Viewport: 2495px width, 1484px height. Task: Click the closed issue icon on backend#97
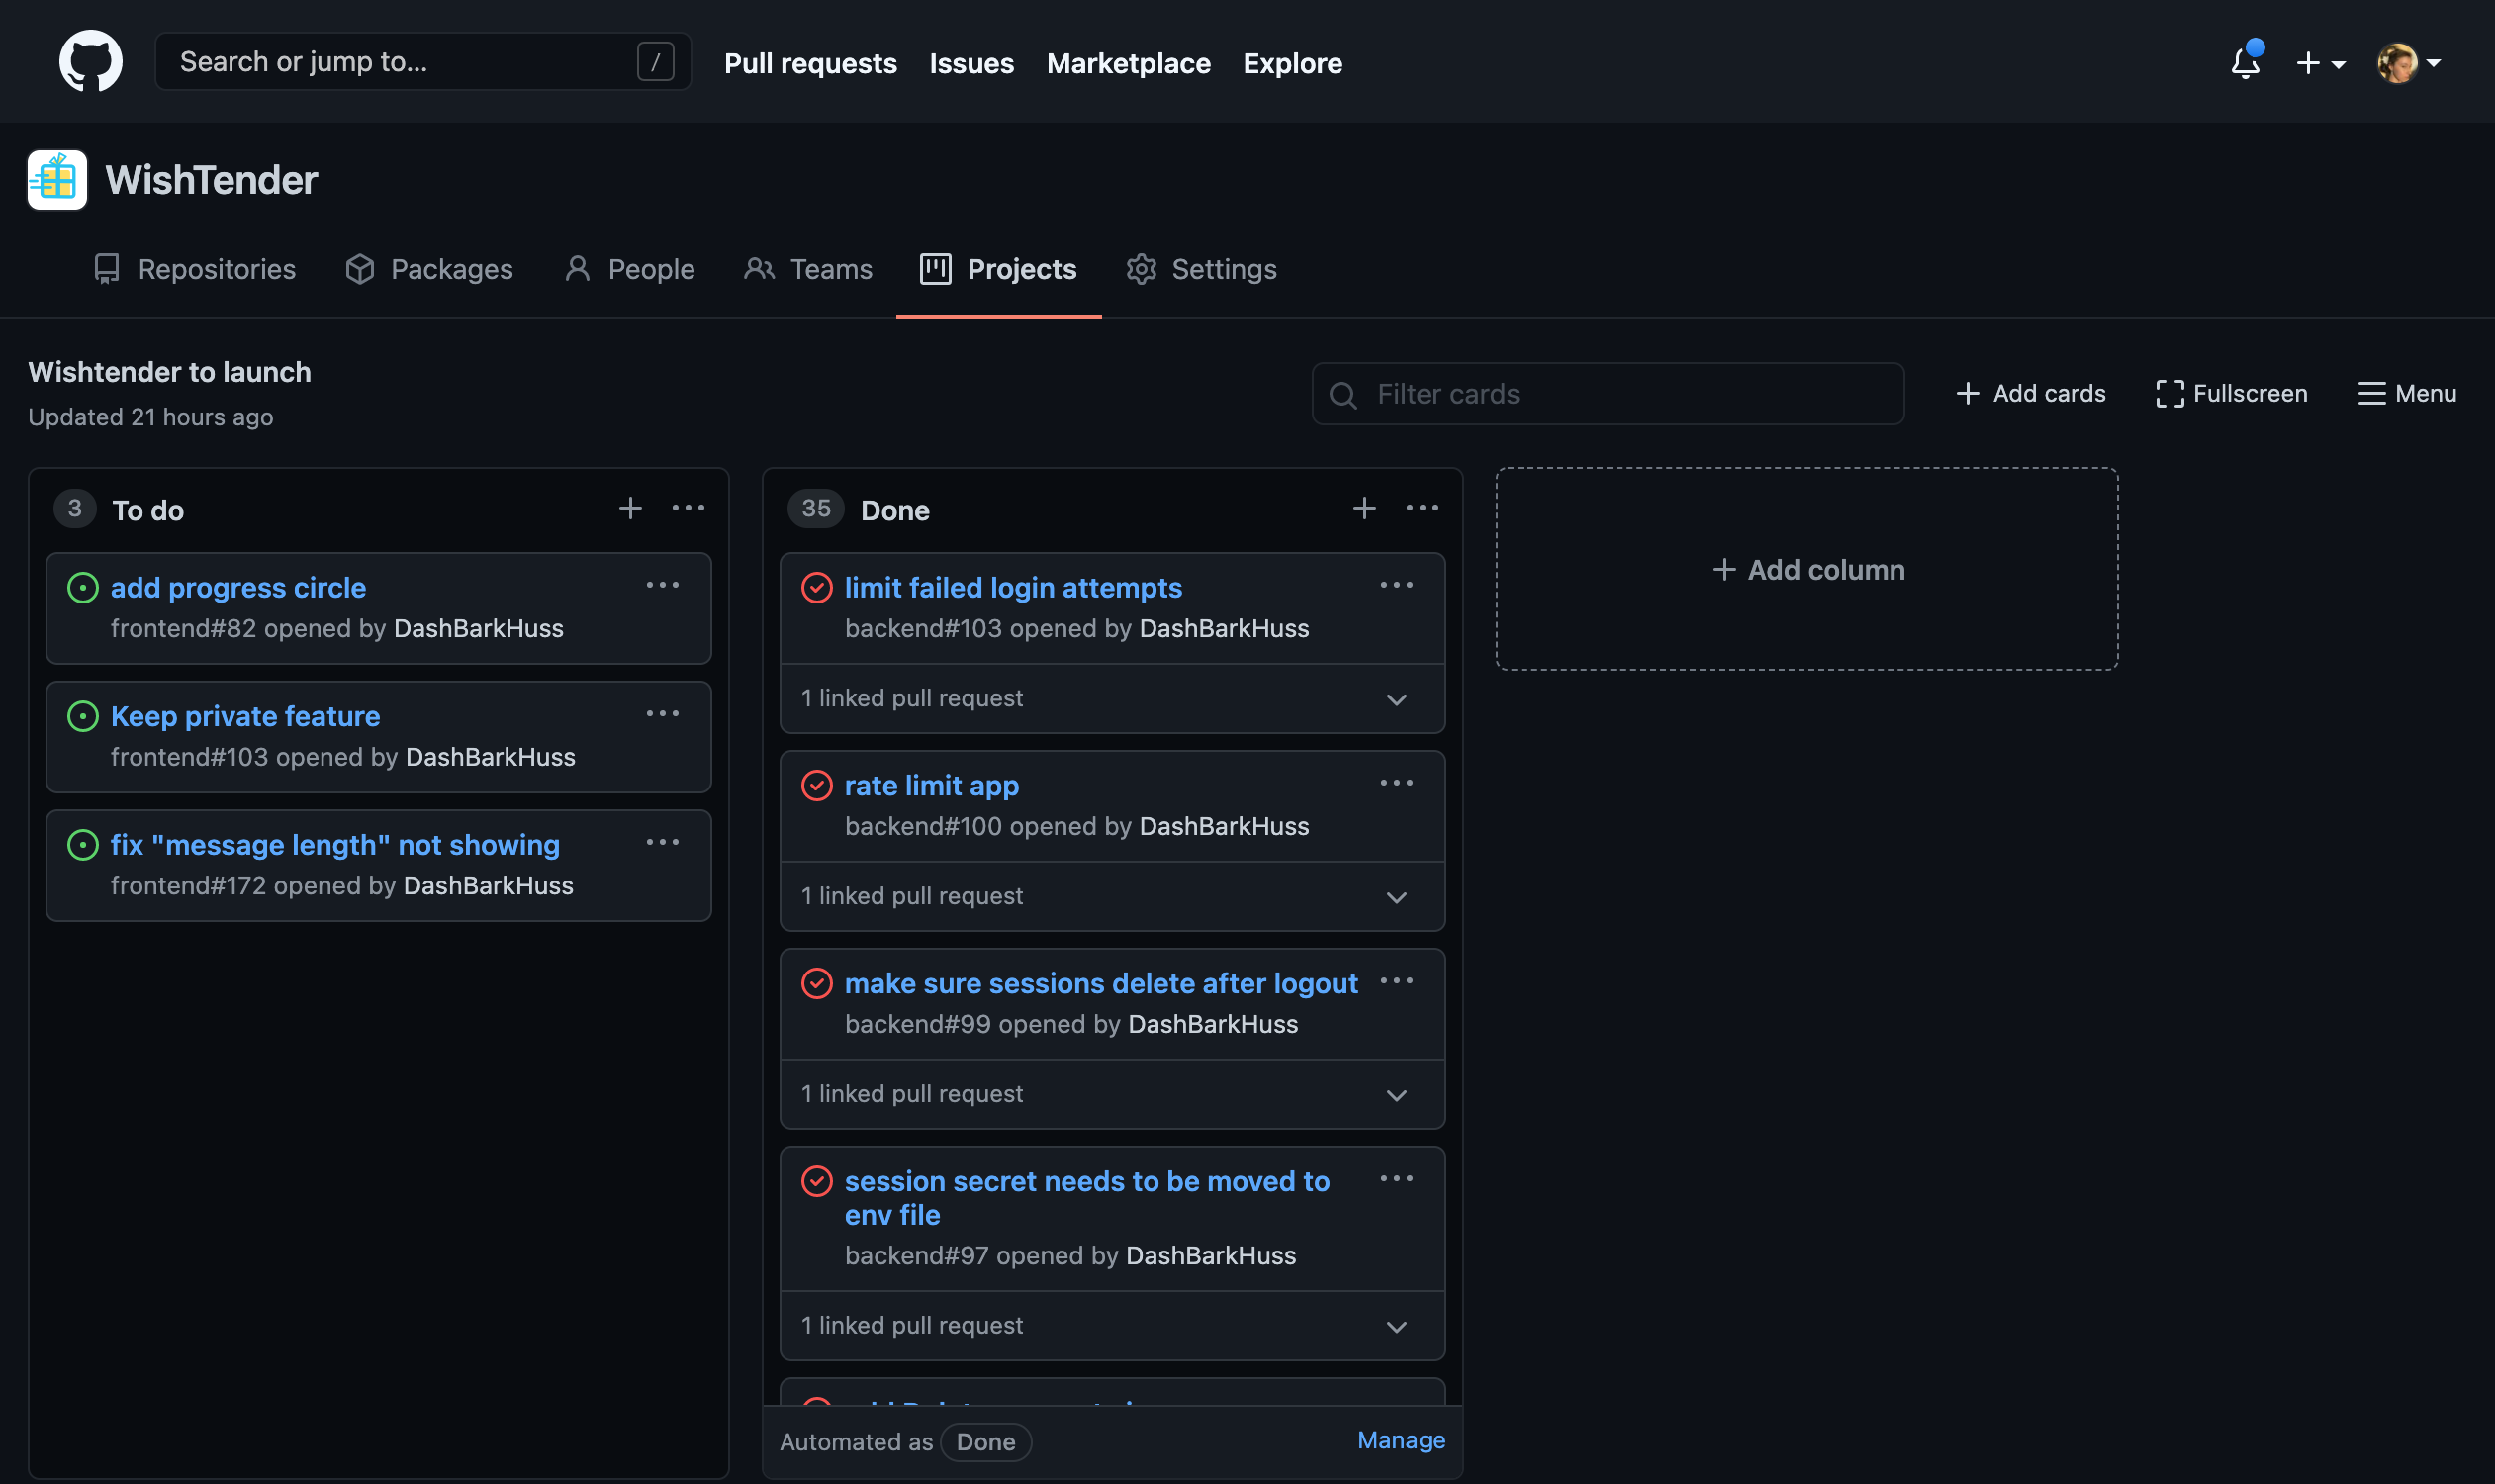(817, 1182)
